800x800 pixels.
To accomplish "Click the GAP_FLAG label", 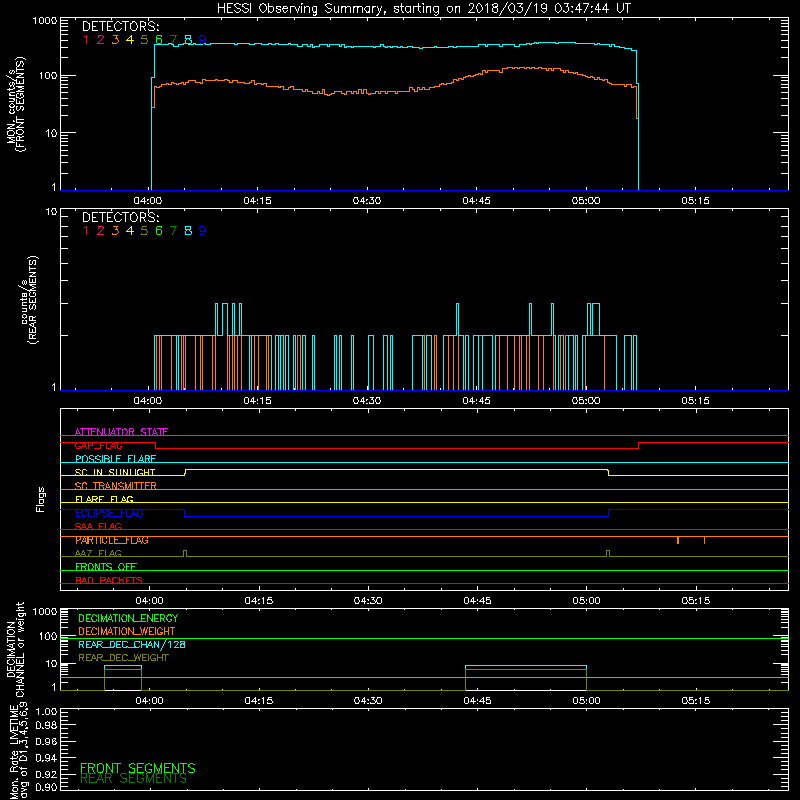I will coord(98,445).
